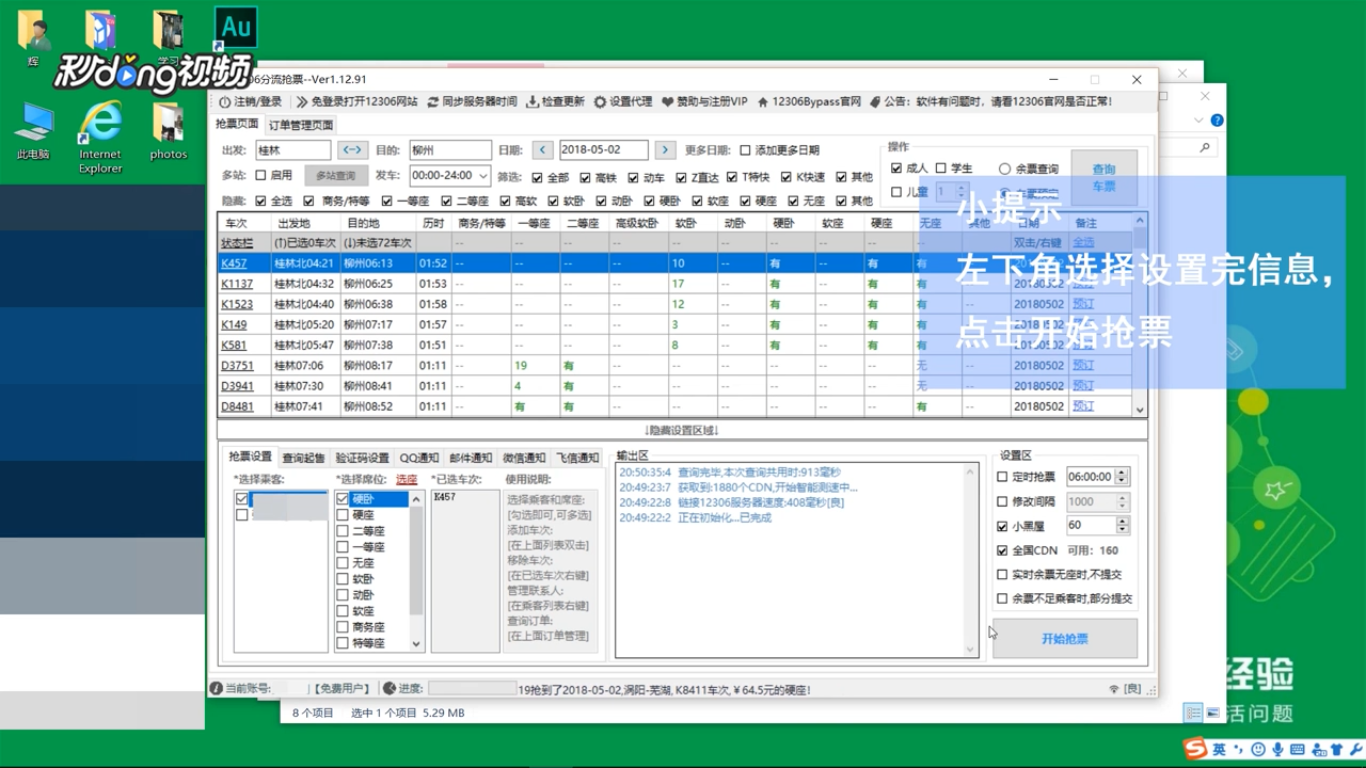Check 二等座 seat type checkbox

(342, 531)
